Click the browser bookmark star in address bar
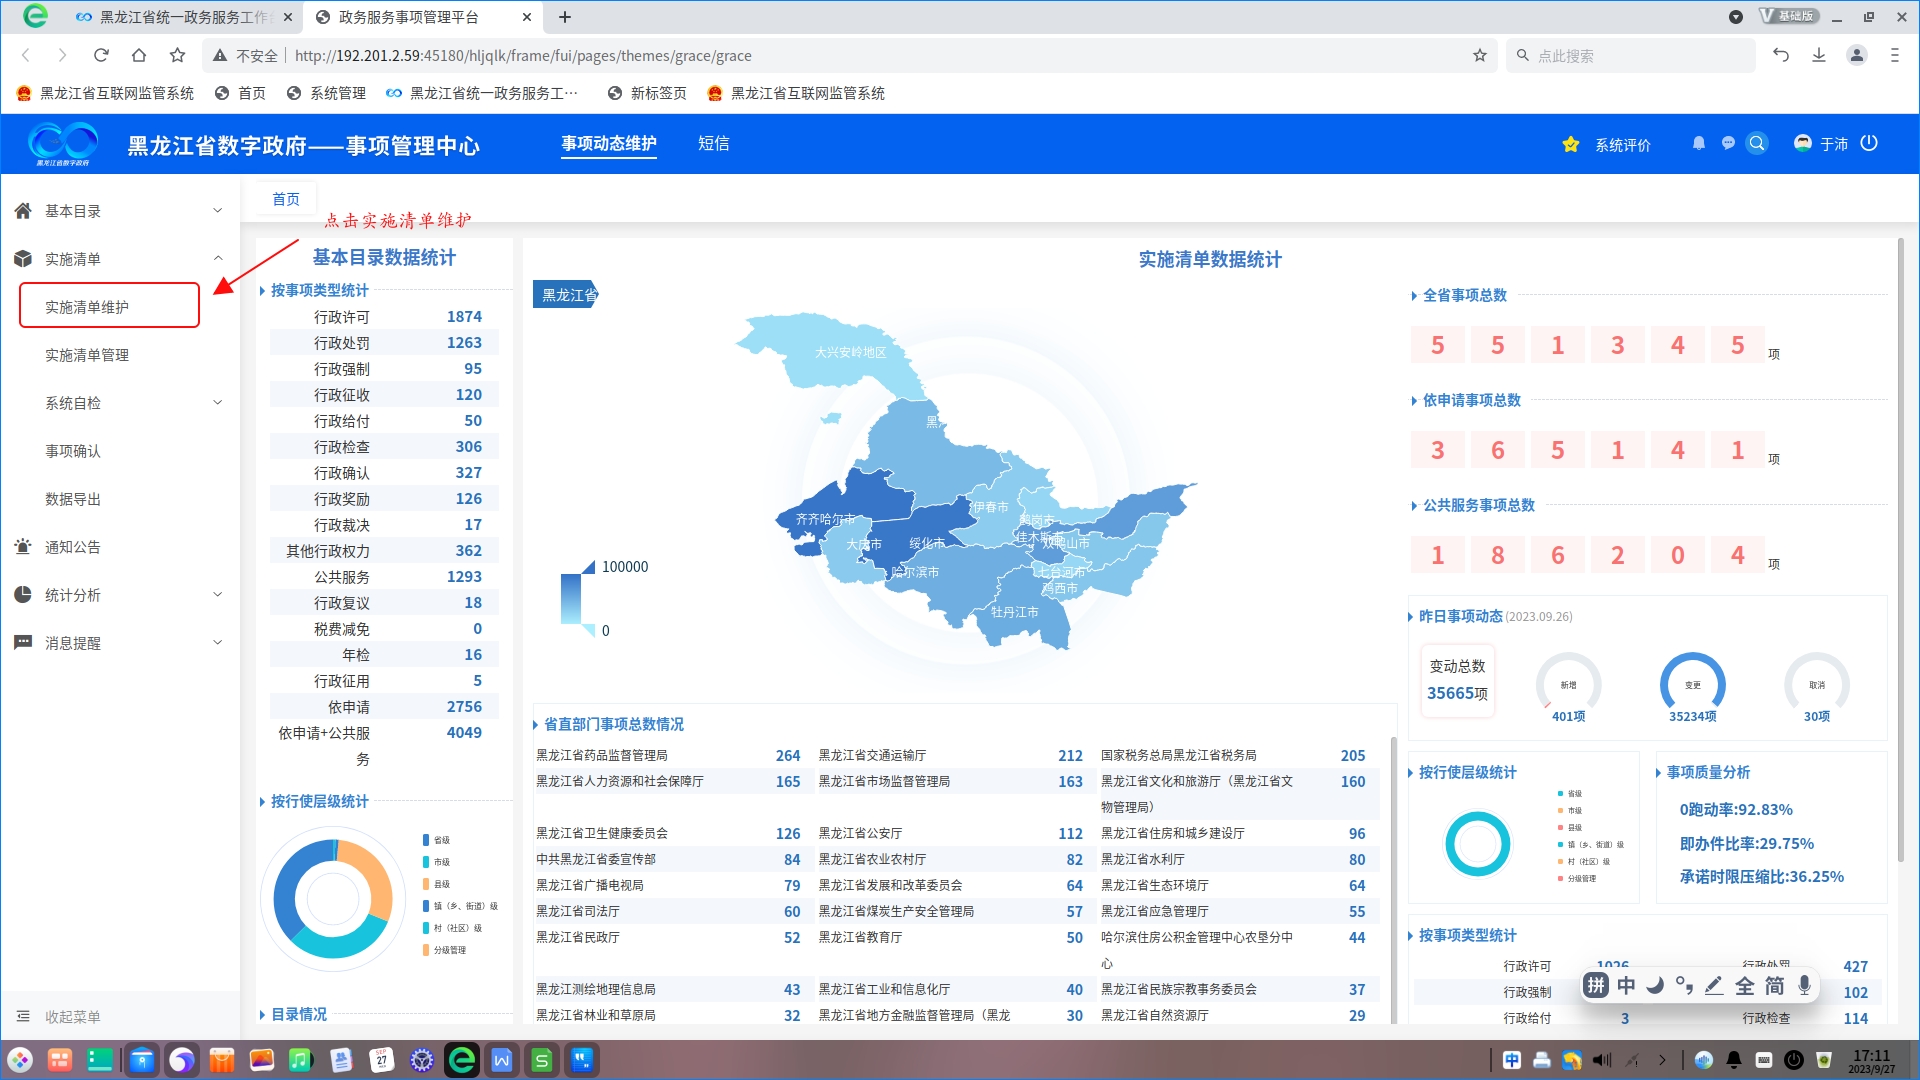 coord(1480,56)
